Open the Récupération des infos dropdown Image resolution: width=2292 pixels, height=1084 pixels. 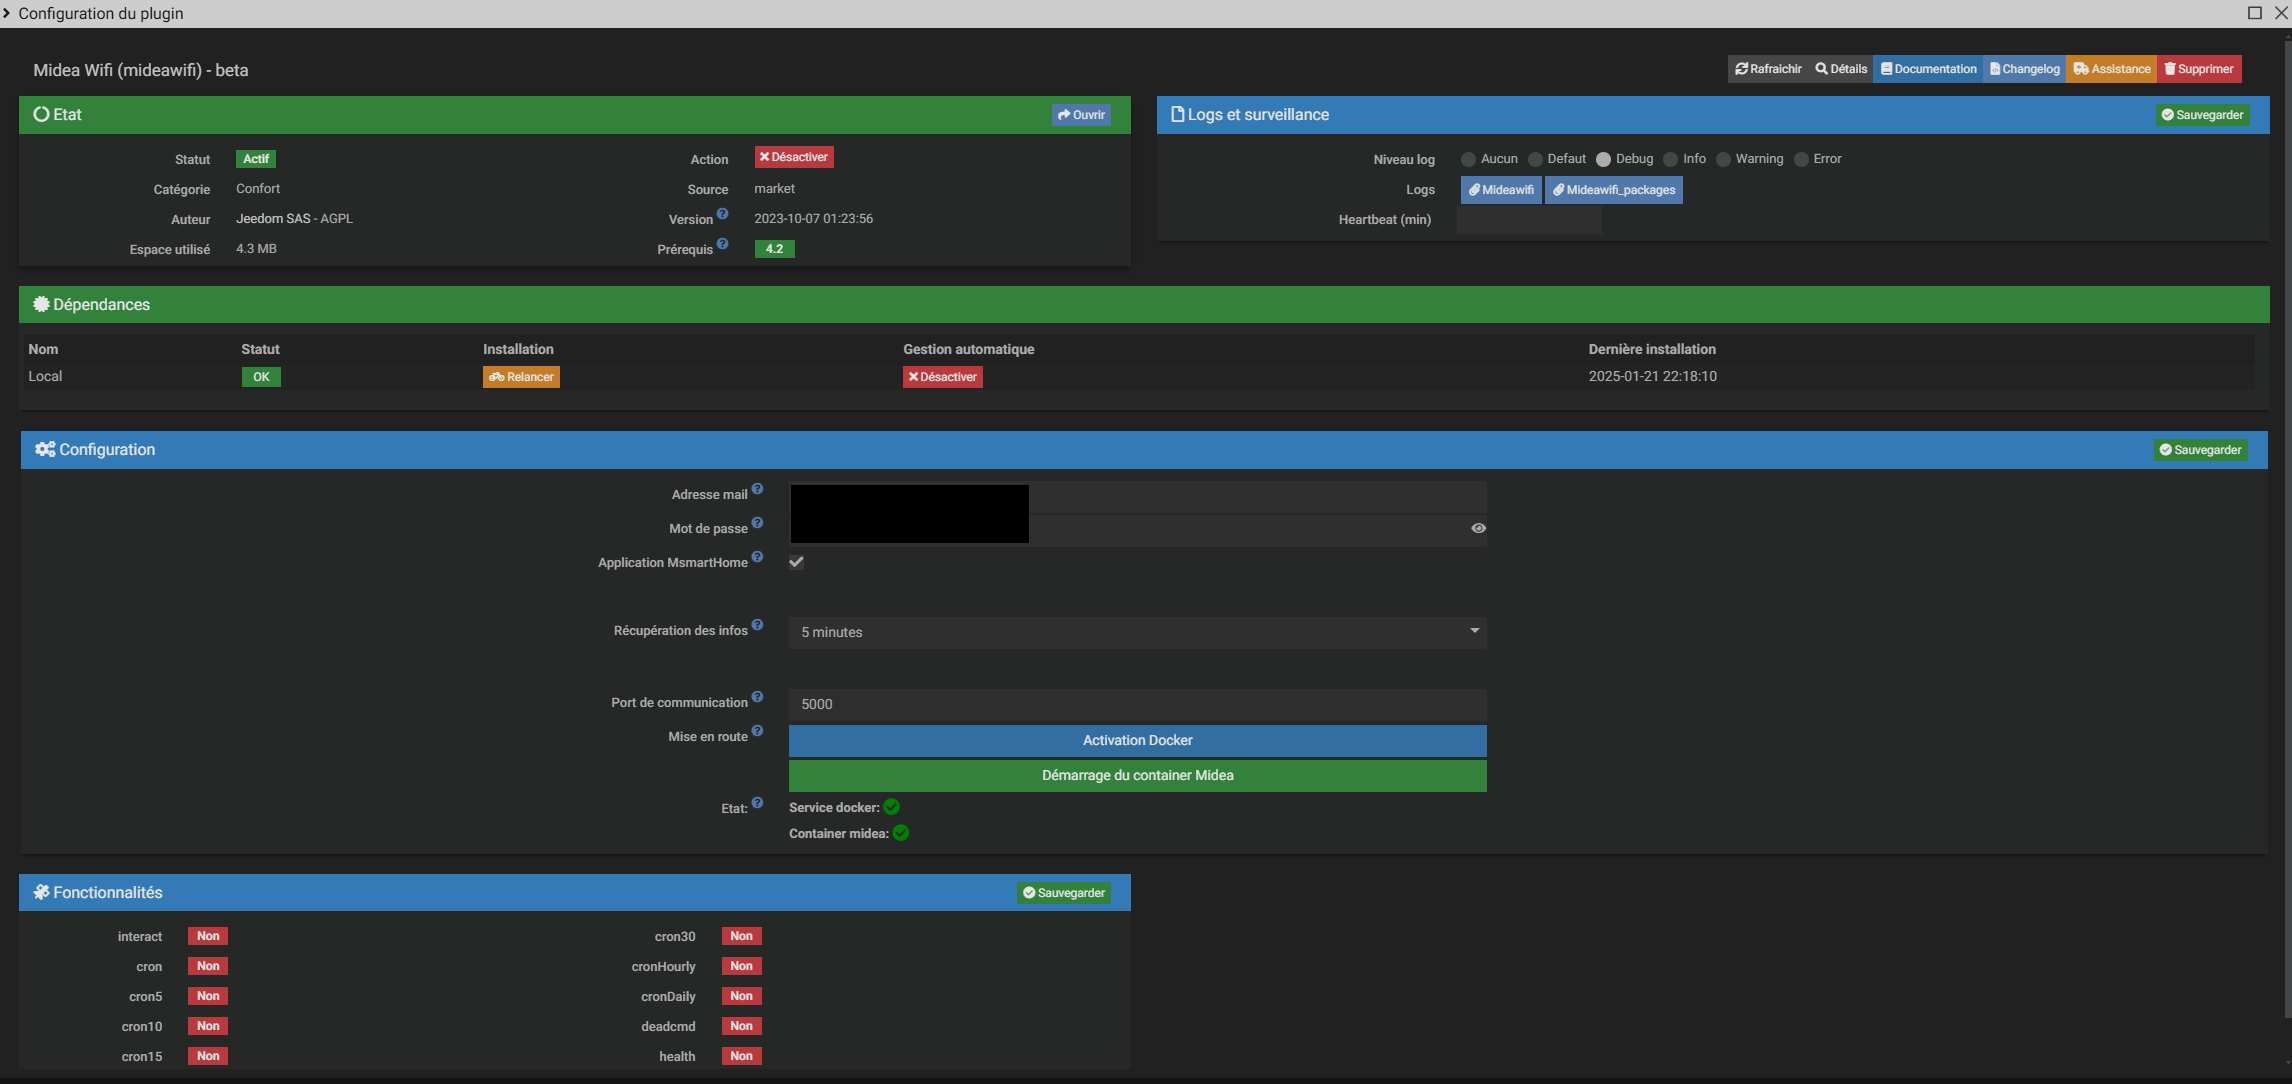point(1137,632)
